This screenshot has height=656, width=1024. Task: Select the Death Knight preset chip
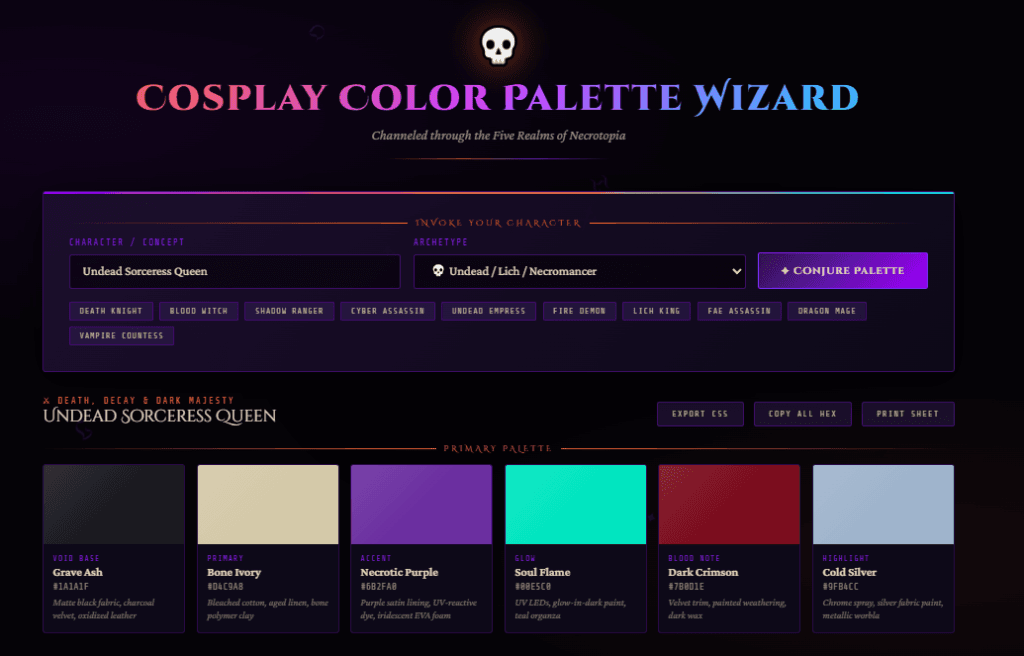(112, 311)
